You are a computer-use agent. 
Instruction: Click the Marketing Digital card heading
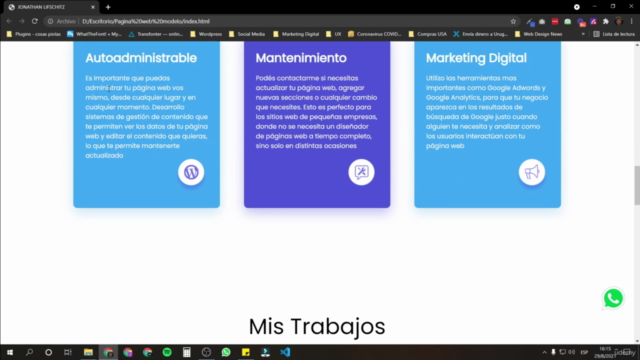click(476, 58)
